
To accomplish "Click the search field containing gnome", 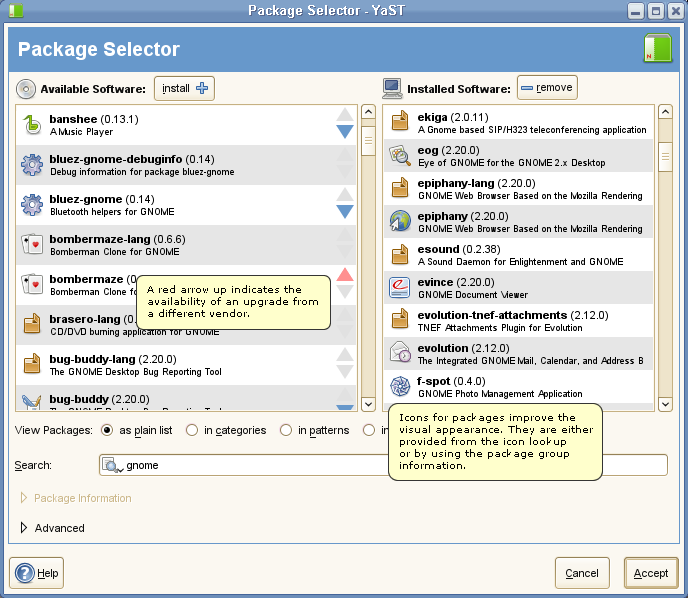I will coord(383,465).
